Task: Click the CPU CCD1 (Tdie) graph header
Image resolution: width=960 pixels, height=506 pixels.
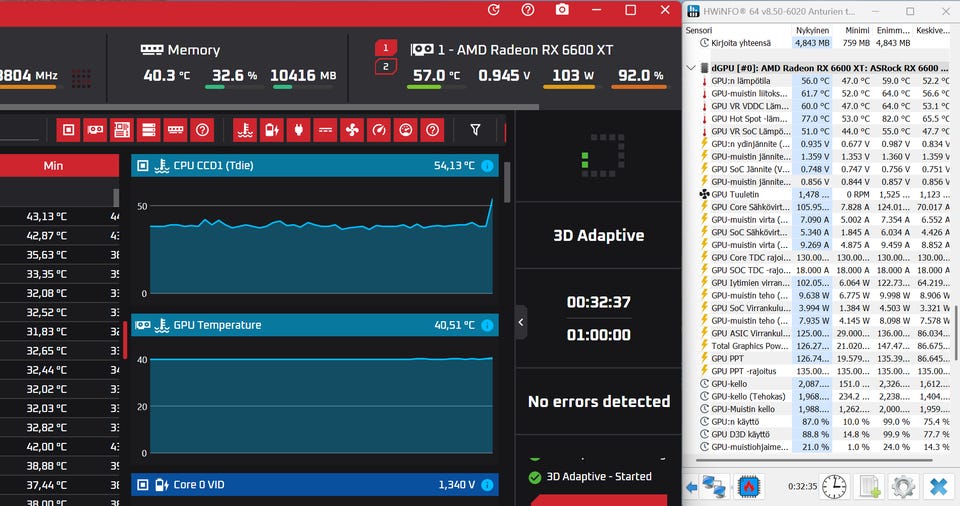Action: (315, 165)
